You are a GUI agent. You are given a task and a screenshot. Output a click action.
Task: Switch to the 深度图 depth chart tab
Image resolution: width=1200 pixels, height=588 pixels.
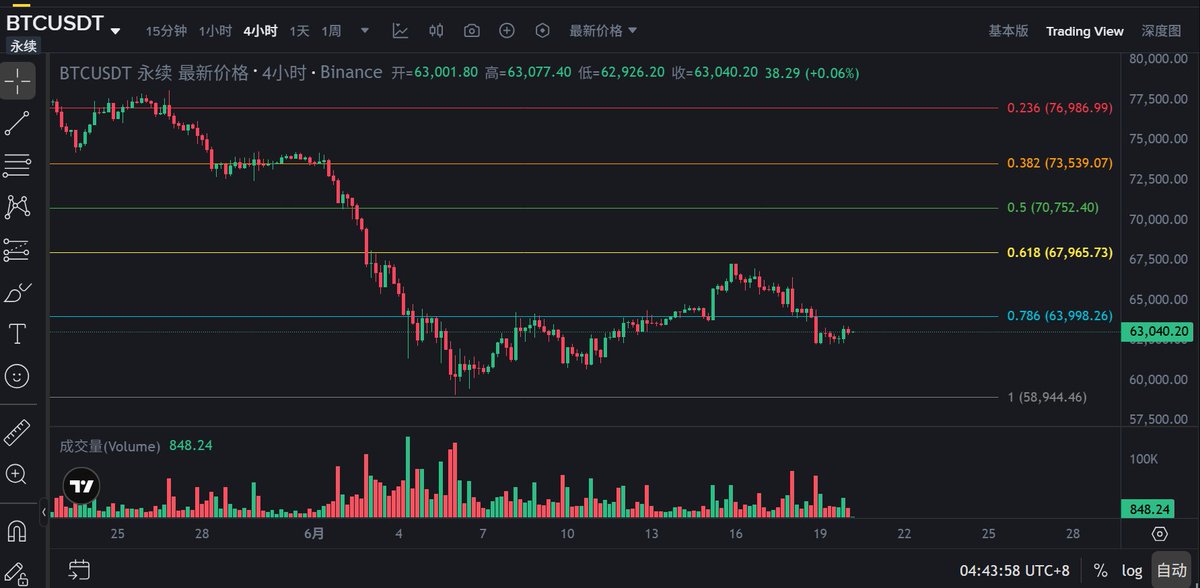(1161, 31)
